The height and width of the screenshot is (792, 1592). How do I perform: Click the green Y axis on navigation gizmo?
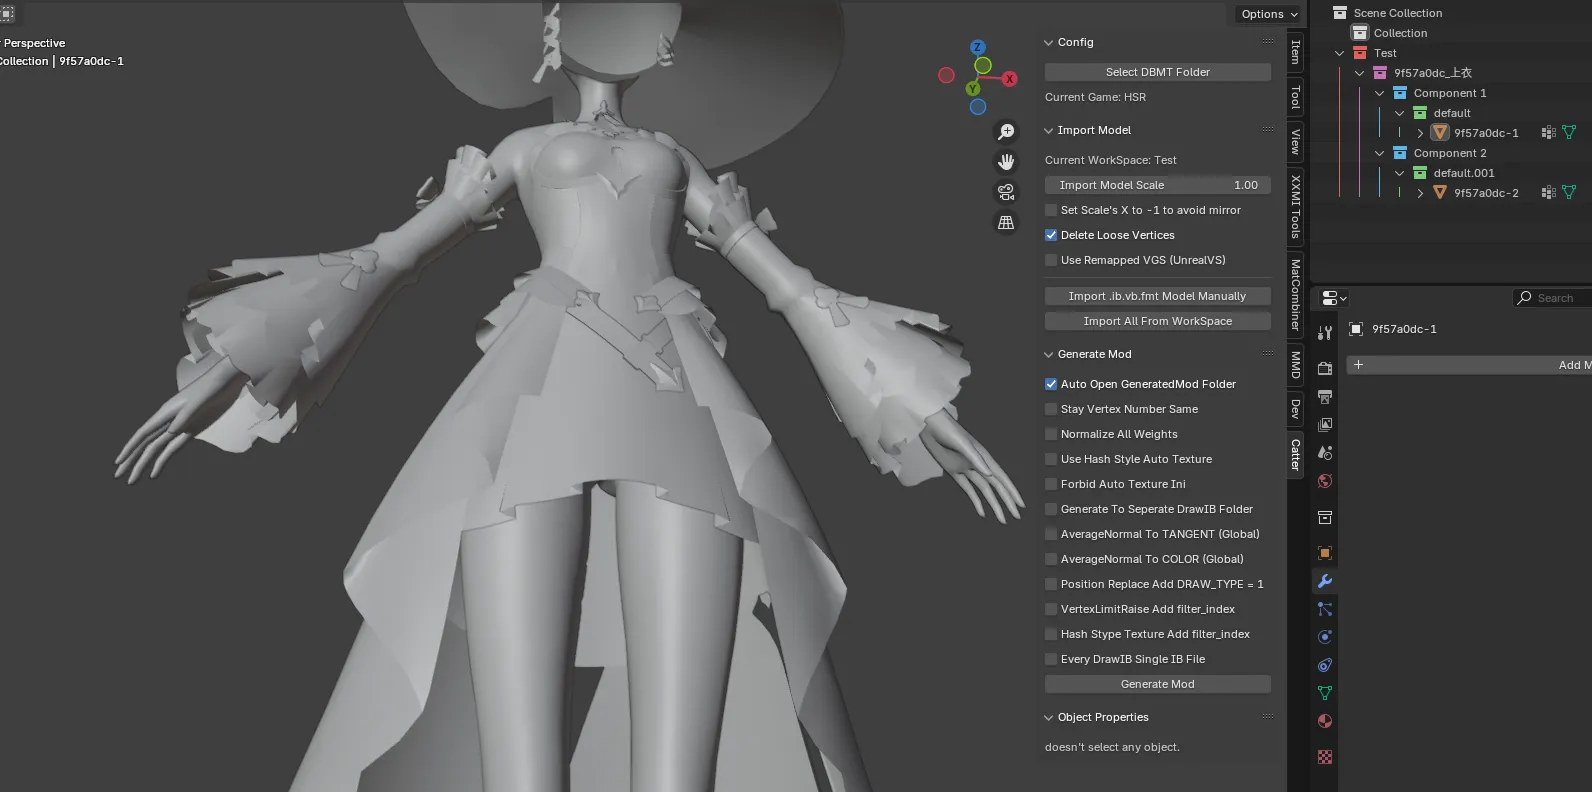[x=973, y=89]
